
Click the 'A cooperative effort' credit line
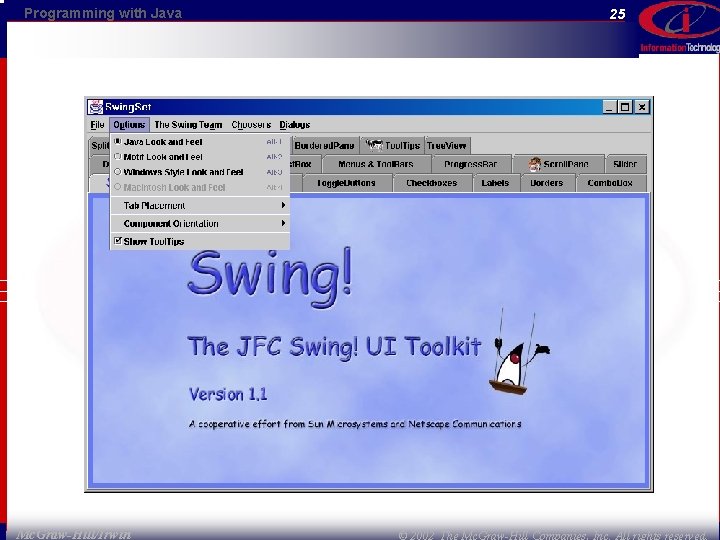click(x=355, y=424)
